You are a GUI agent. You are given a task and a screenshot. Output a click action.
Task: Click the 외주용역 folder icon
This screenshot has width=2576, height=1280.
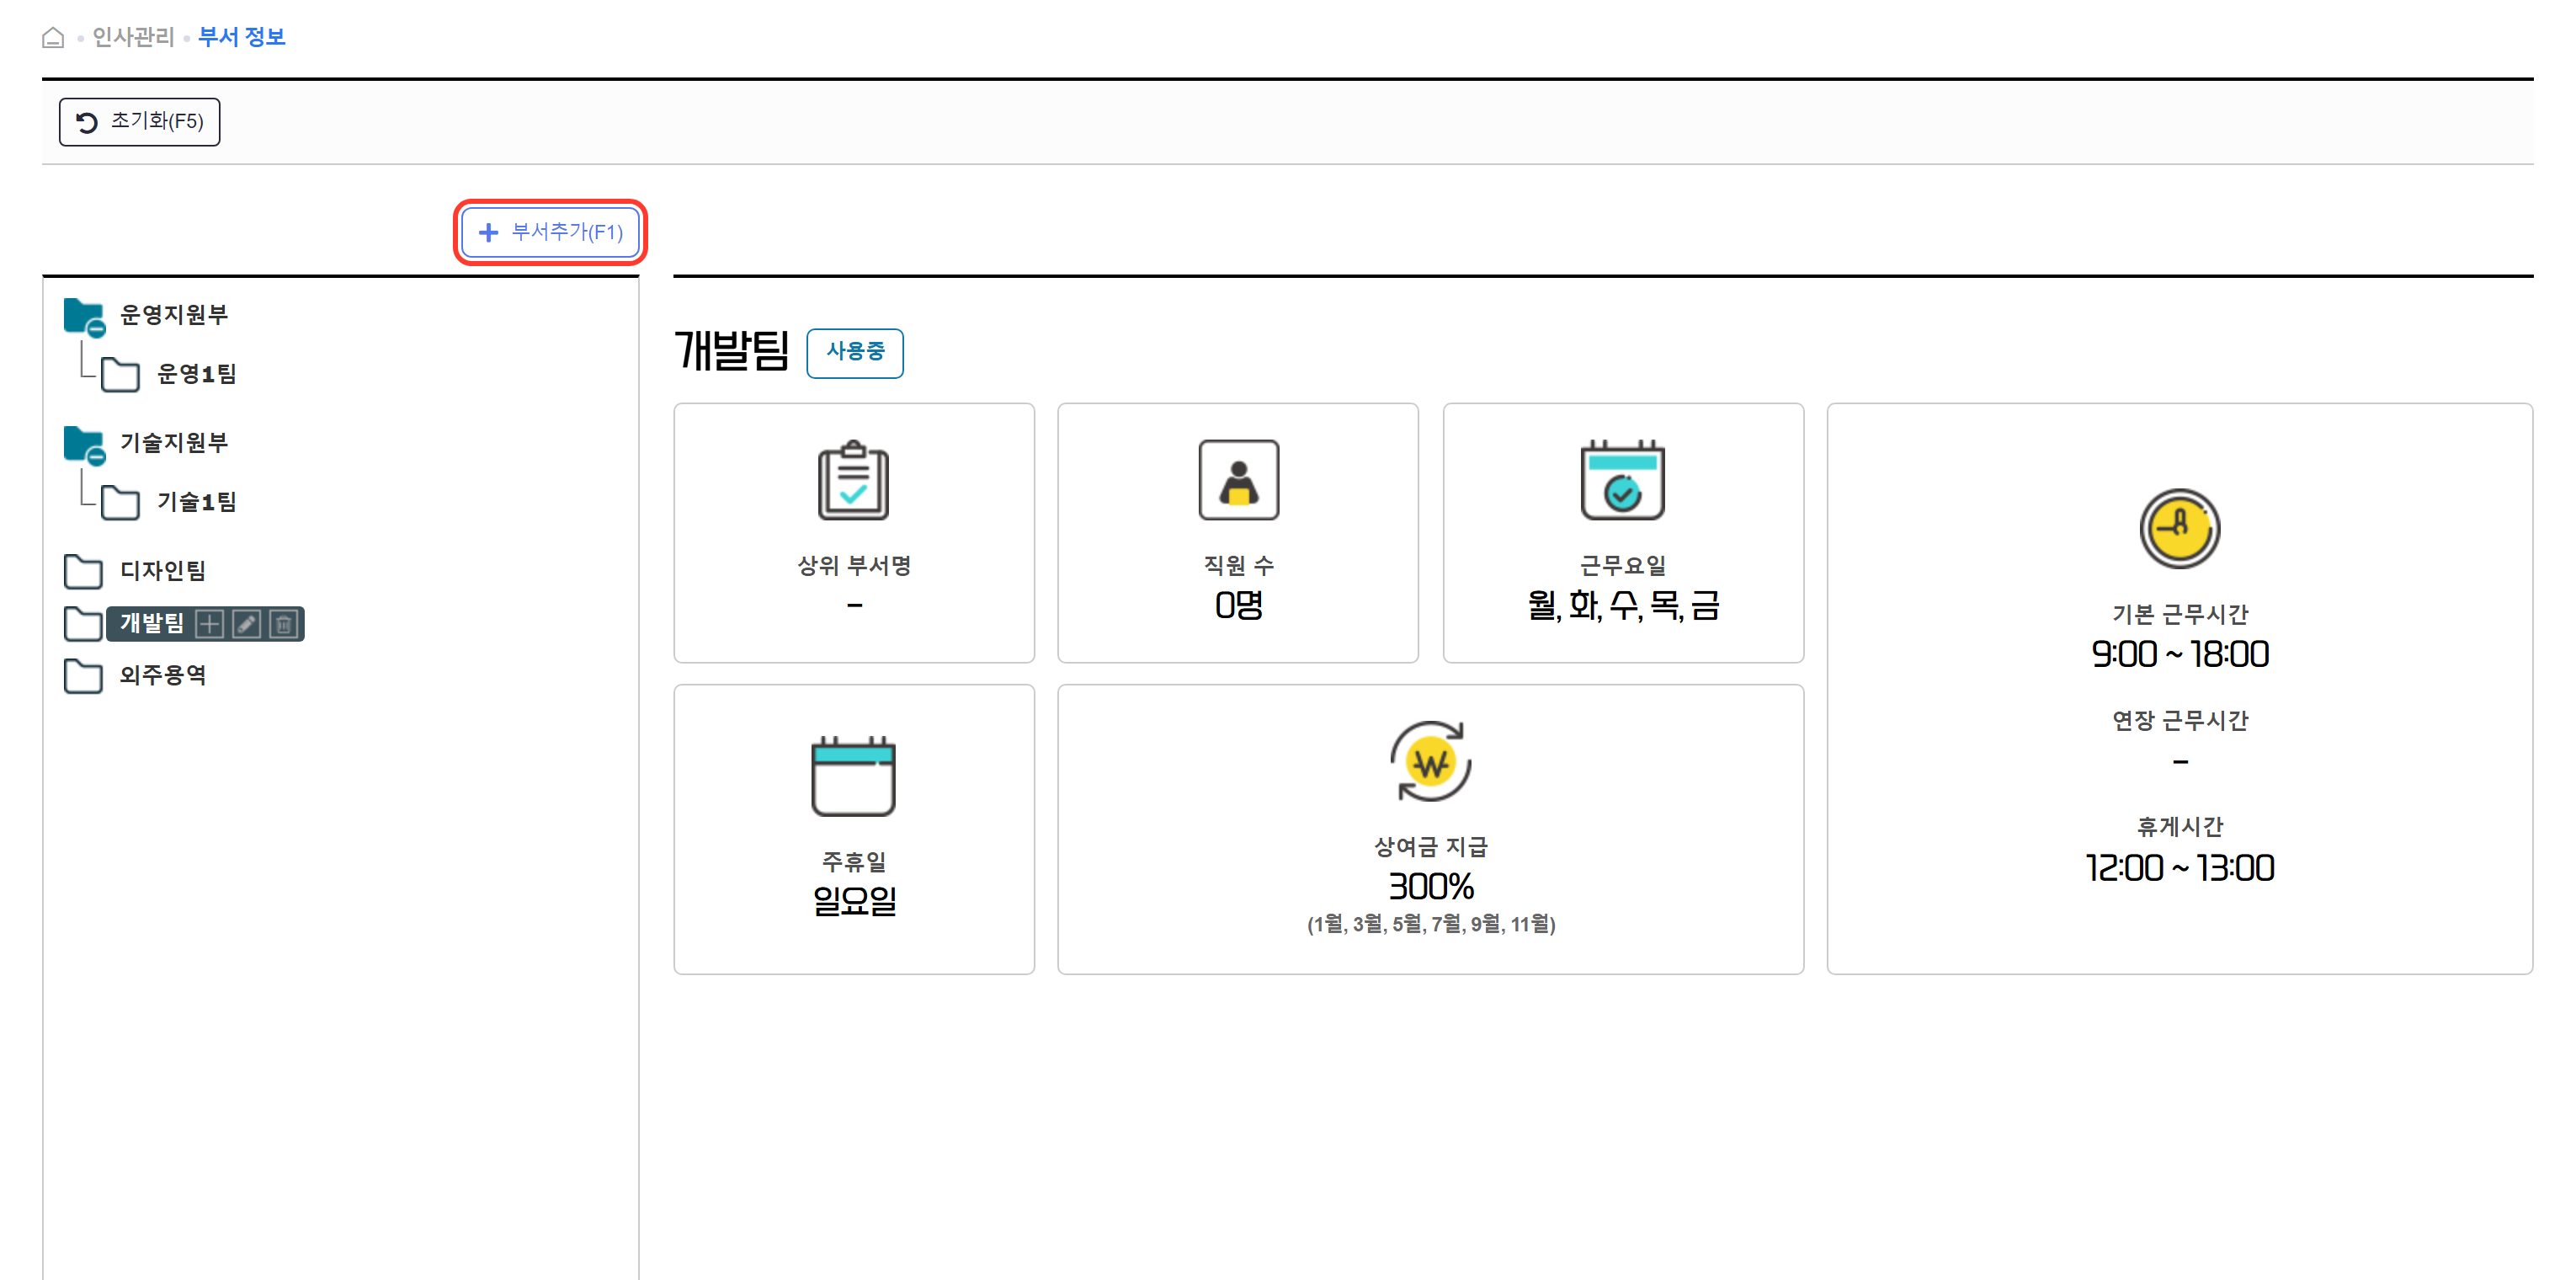pos(83,677)
